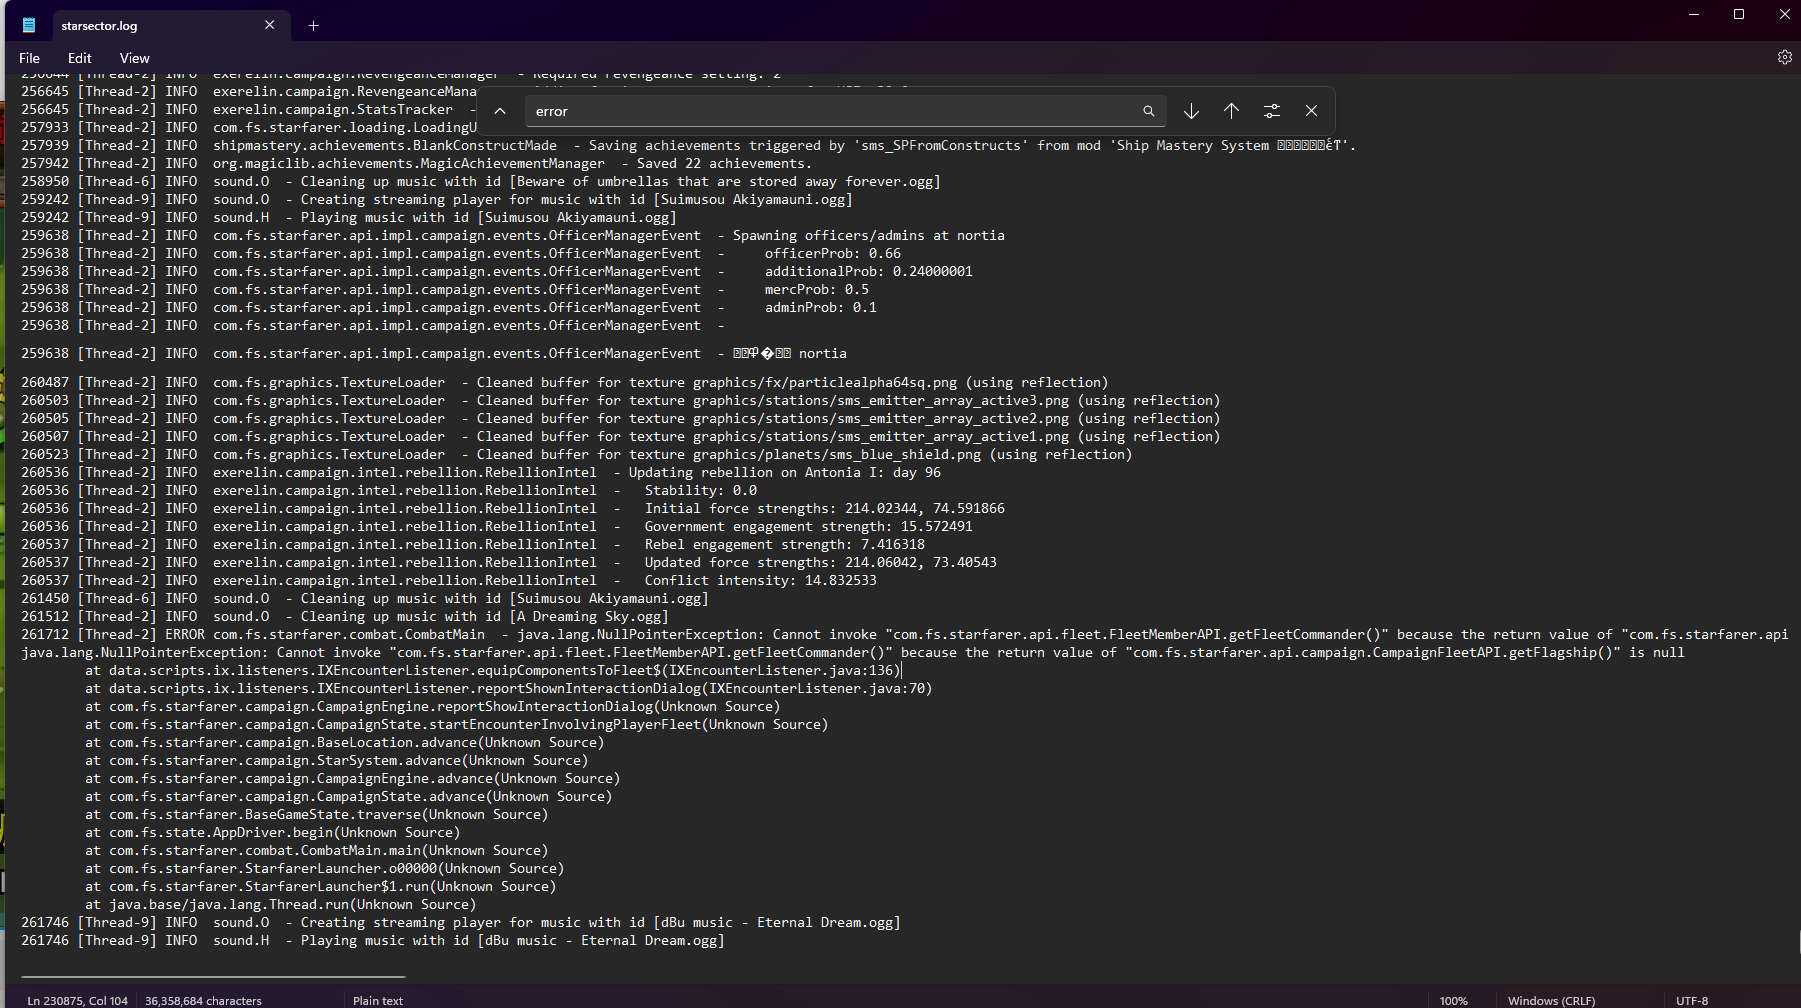Click the Notepad app icon in title bar

click(29, 25)
